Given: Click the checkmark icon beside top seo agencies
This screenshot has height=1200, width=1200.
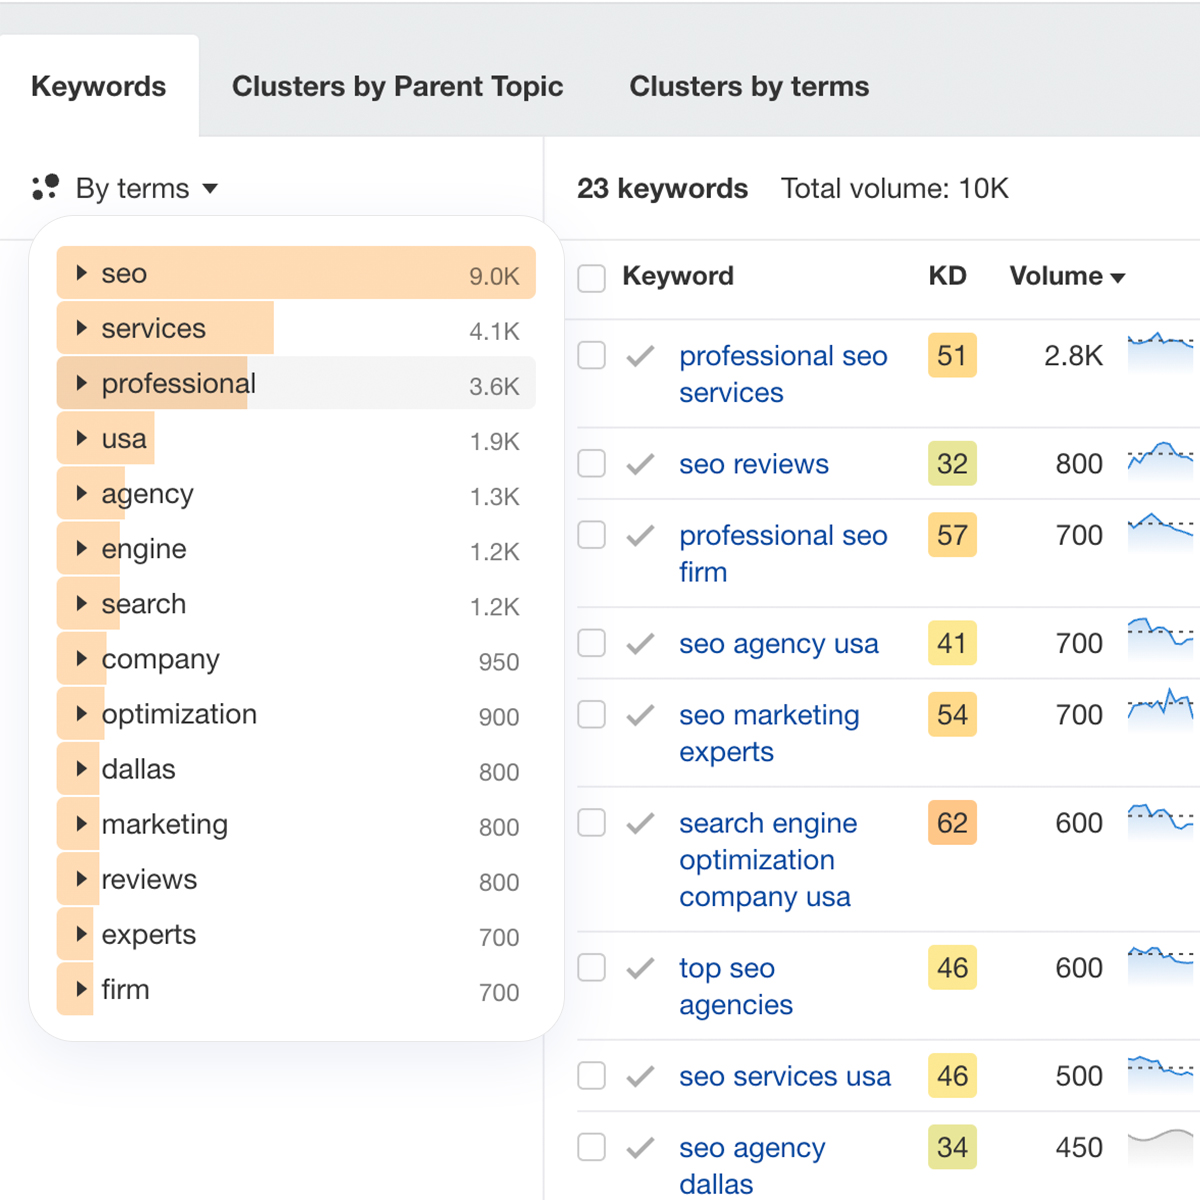Looking at the screenshot, I should click(x=640, y=968).
